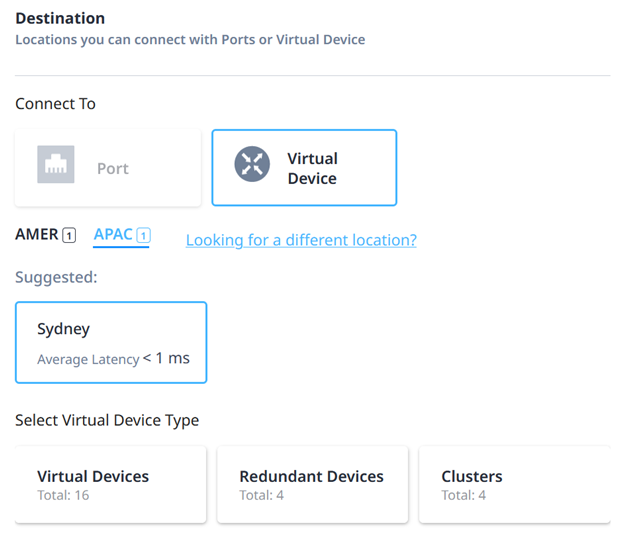Choose the Virtual Devices type card

111,484
